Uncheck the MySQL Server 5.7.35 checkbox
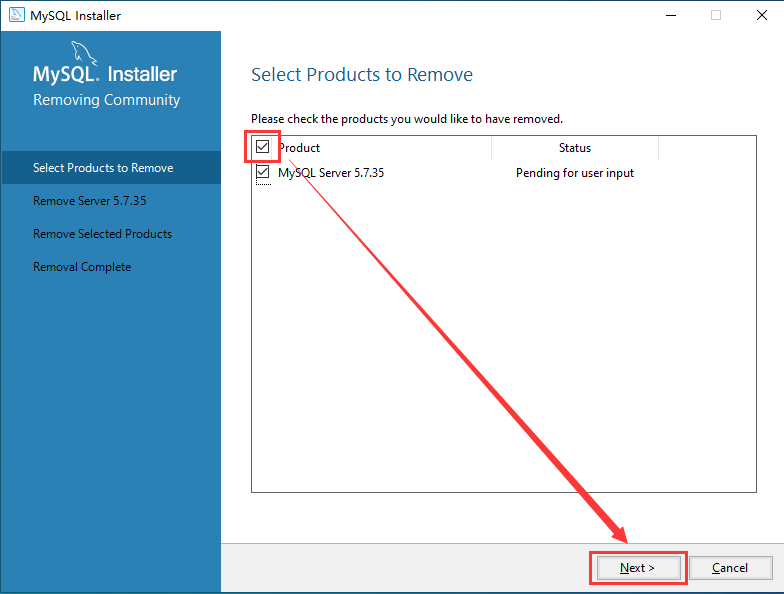This screenshot has height=594, width=784. 262,172
